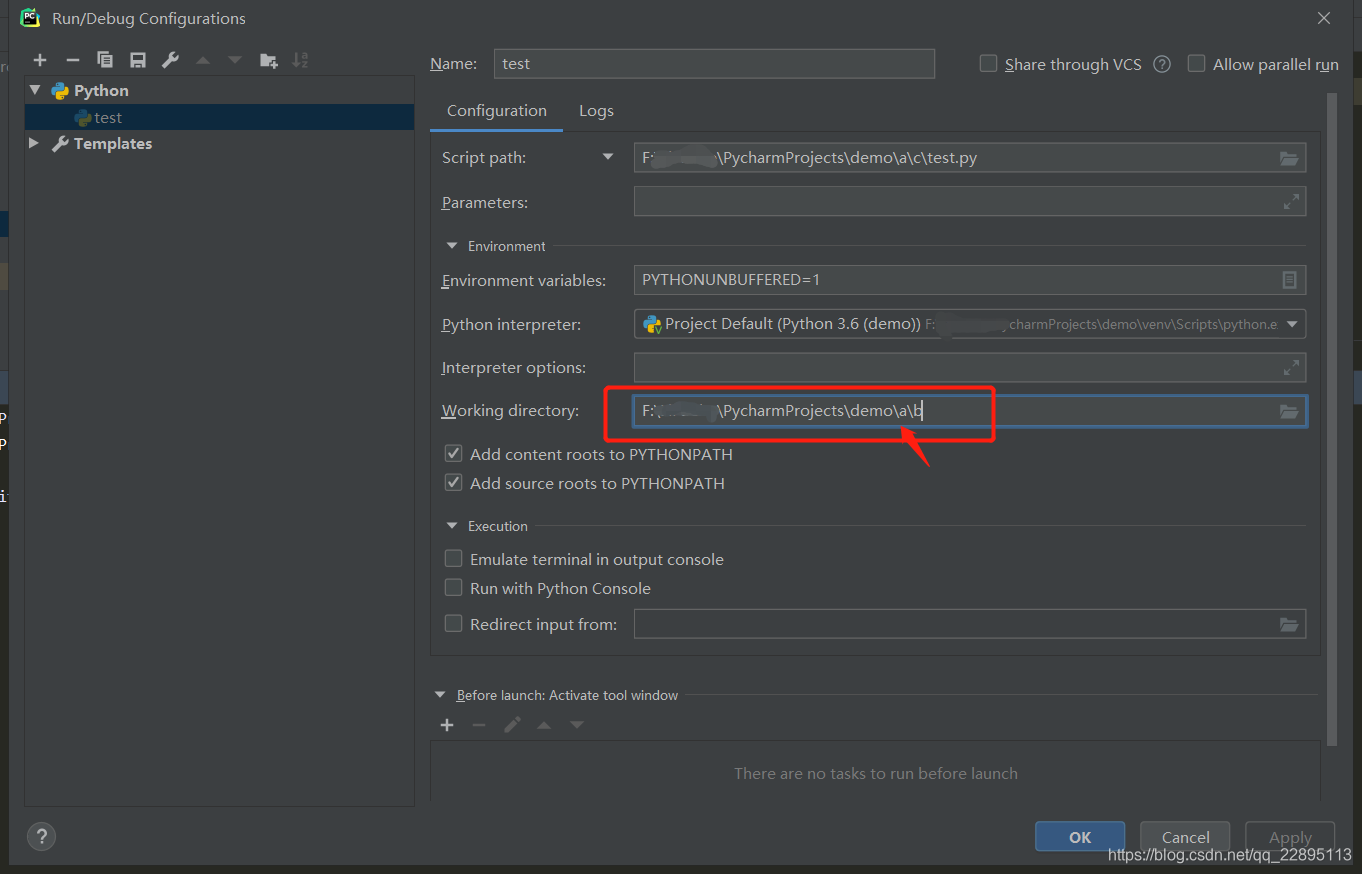
Task: Create new folder for configurations
Action: (268, 61)
